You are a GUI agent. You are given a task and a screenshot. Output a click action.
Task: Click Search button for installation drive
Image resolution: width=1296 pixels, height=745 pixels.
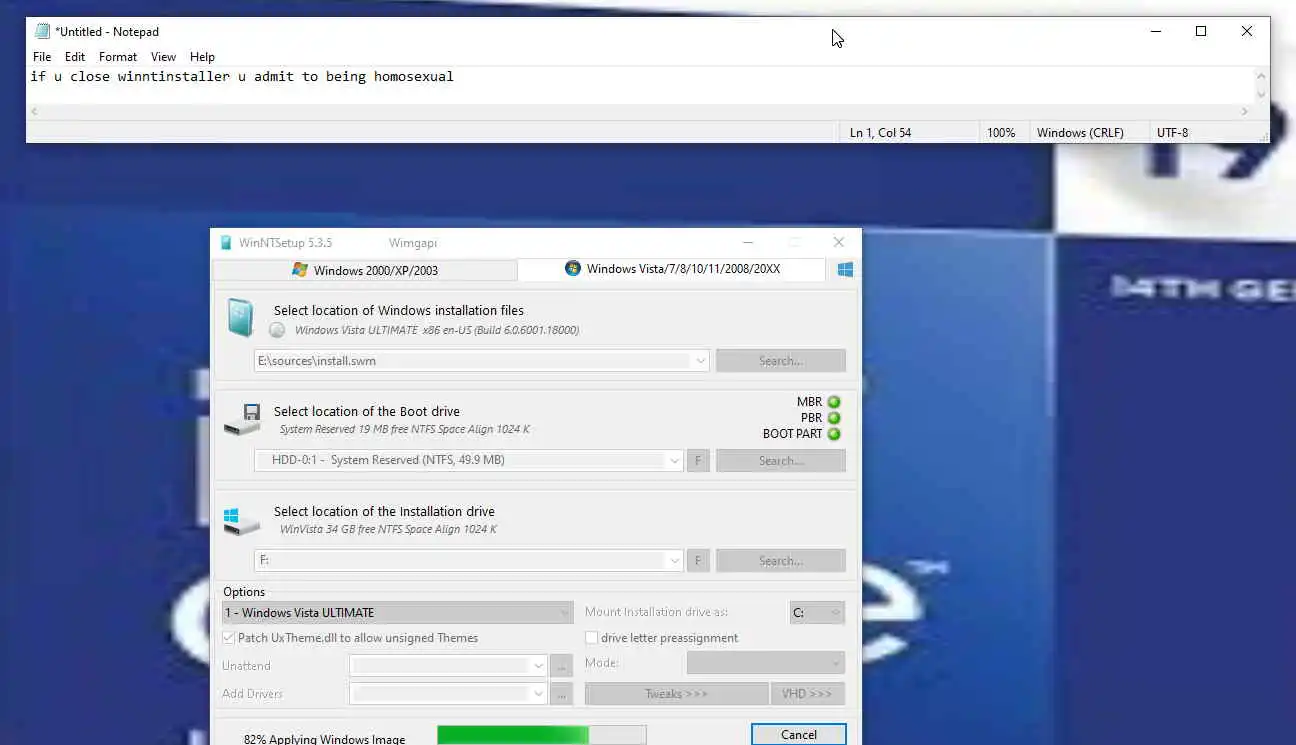781,561
